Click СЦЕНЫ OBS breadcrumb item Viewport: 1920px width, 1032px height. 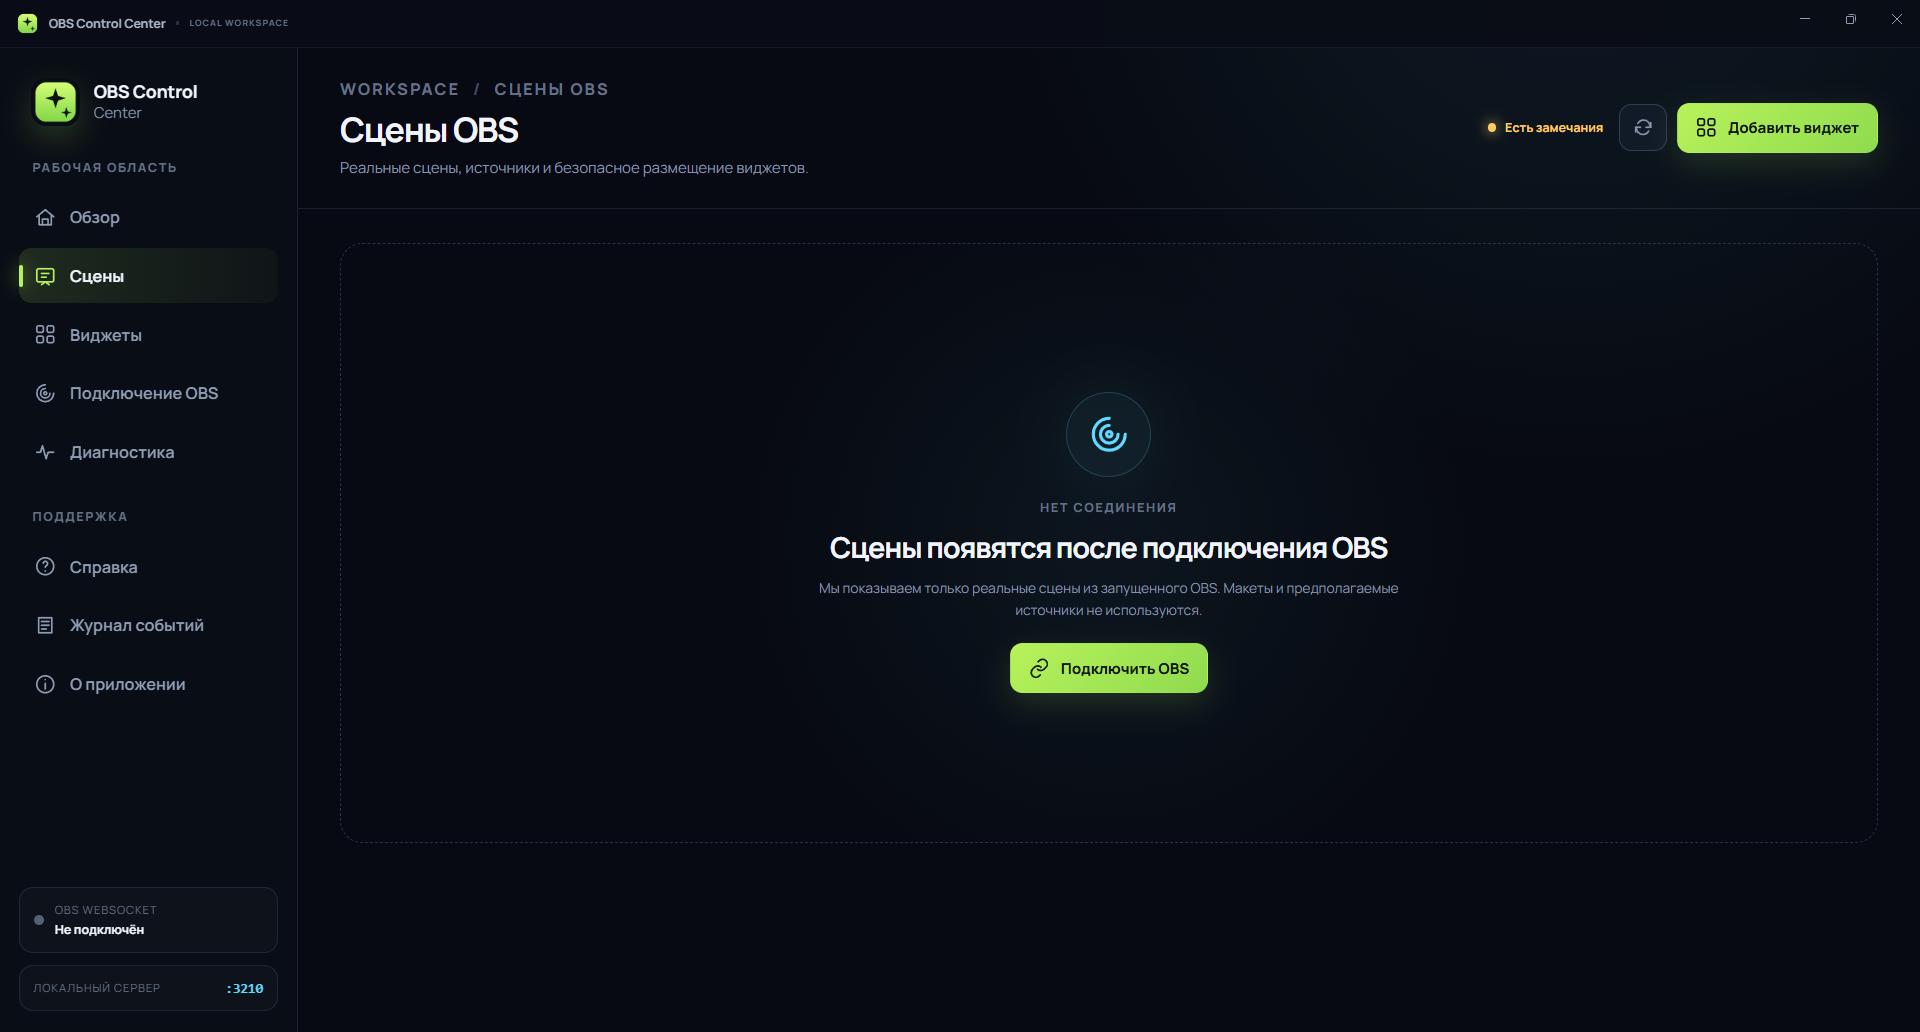[x=551, y=89]
